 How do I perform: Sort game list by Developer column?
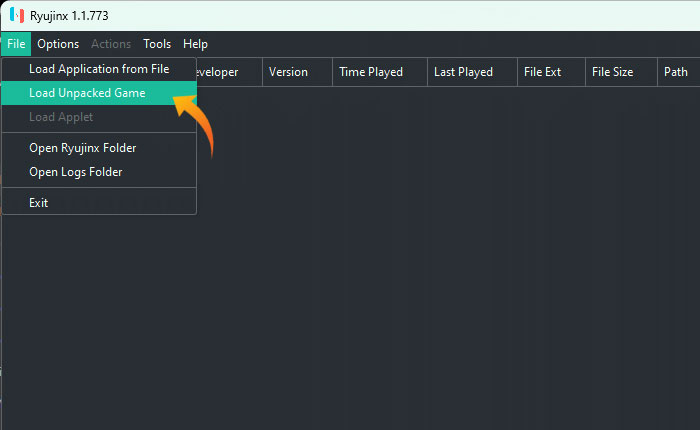tap(228, 72)
